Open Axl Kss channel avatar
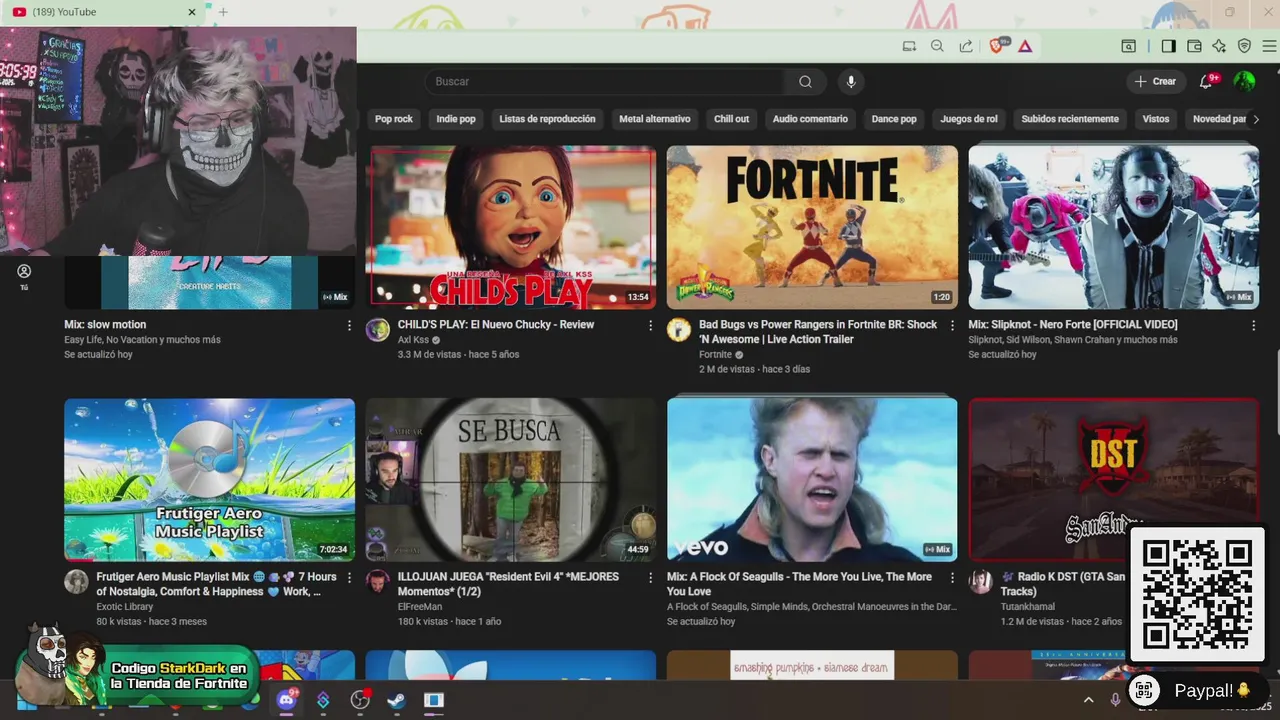The height and width of the screenshot is (720, 1280). pos(377,330)
